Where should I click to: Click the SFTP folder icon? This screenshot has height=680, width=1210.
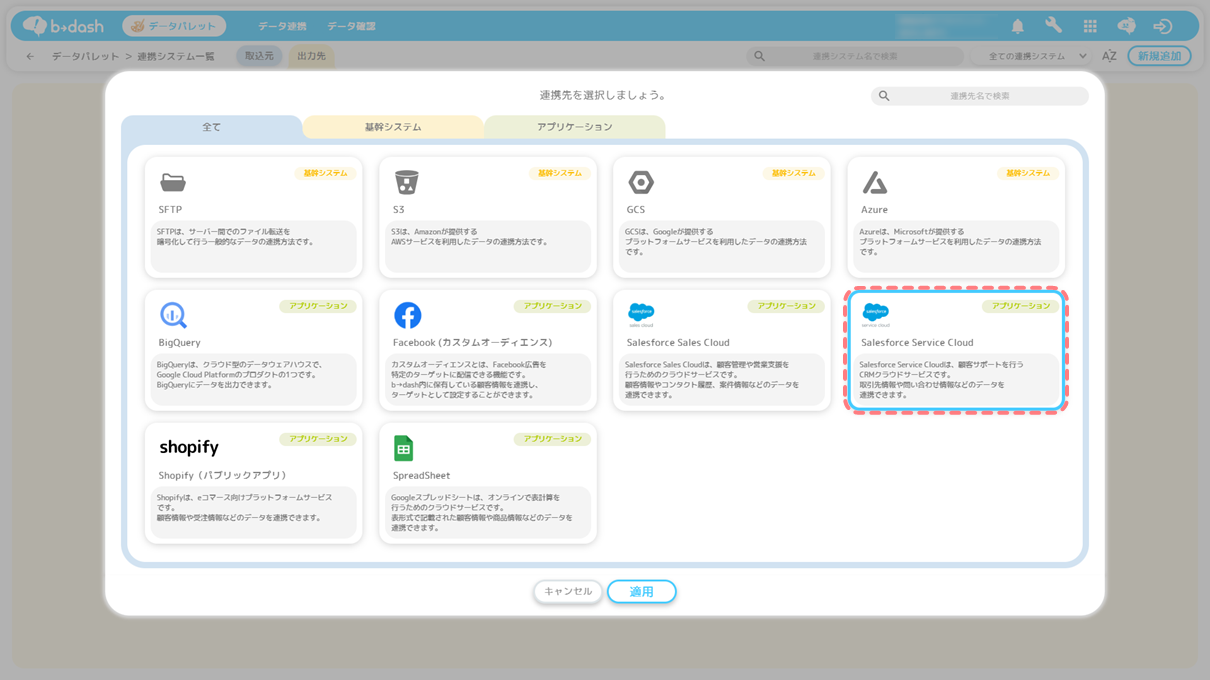(x=173, y=182)
